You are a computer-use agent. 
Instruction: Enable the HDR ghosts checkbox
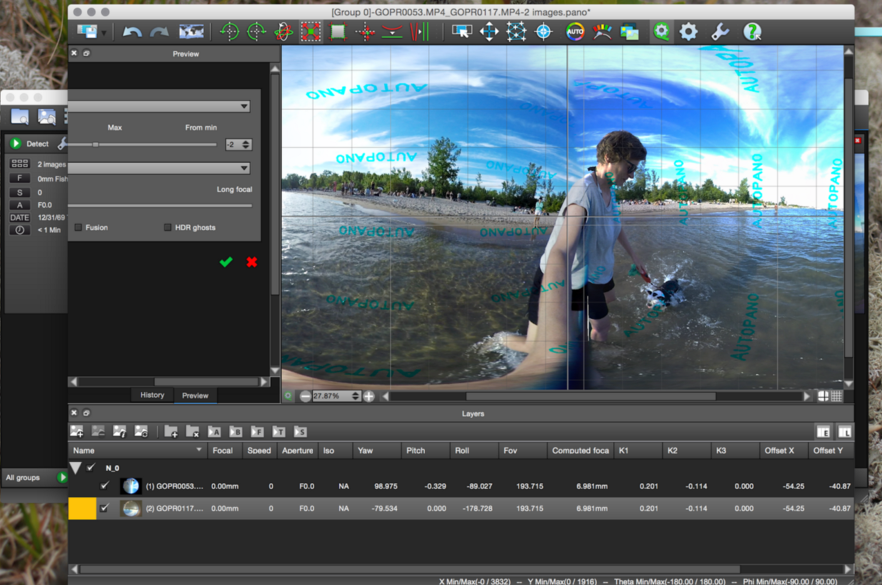[168, 227]
